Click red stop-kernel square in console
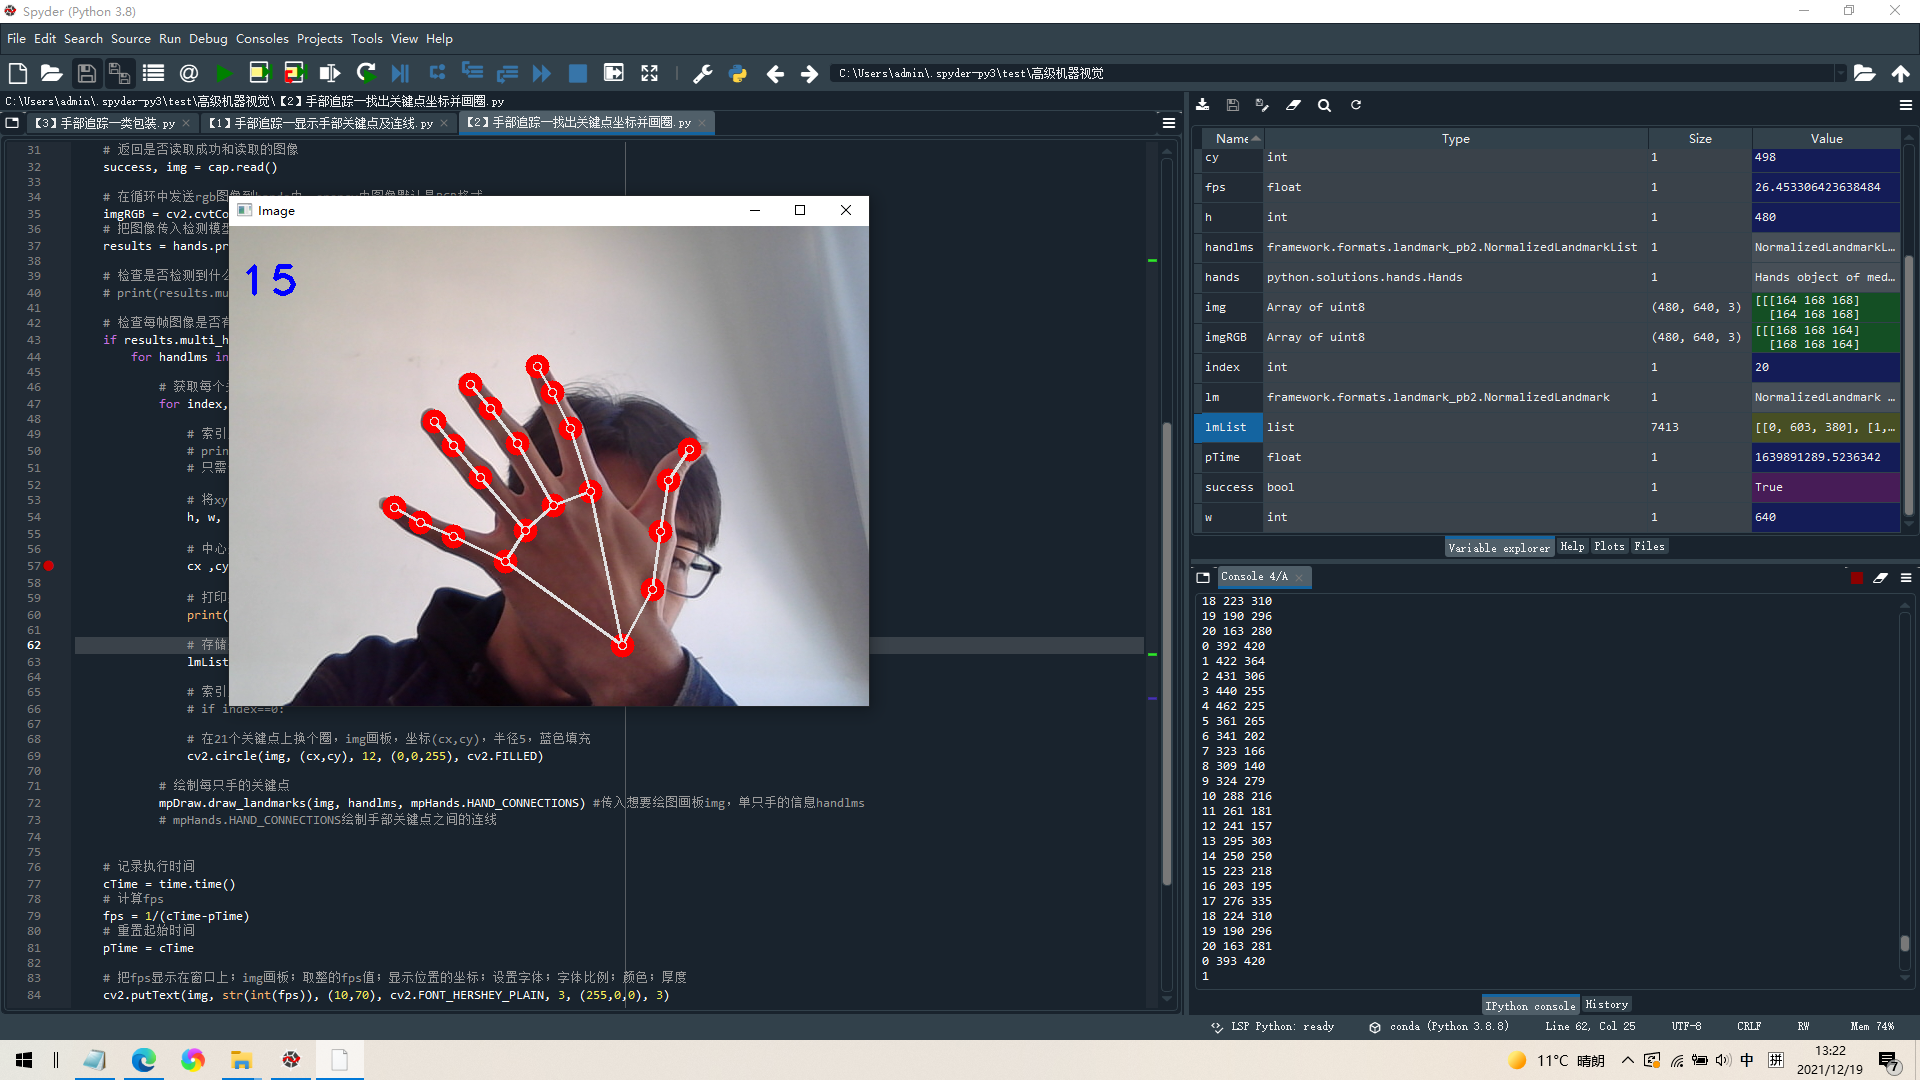The height and width of the screenshot is (1080, 1920). 1857,577
